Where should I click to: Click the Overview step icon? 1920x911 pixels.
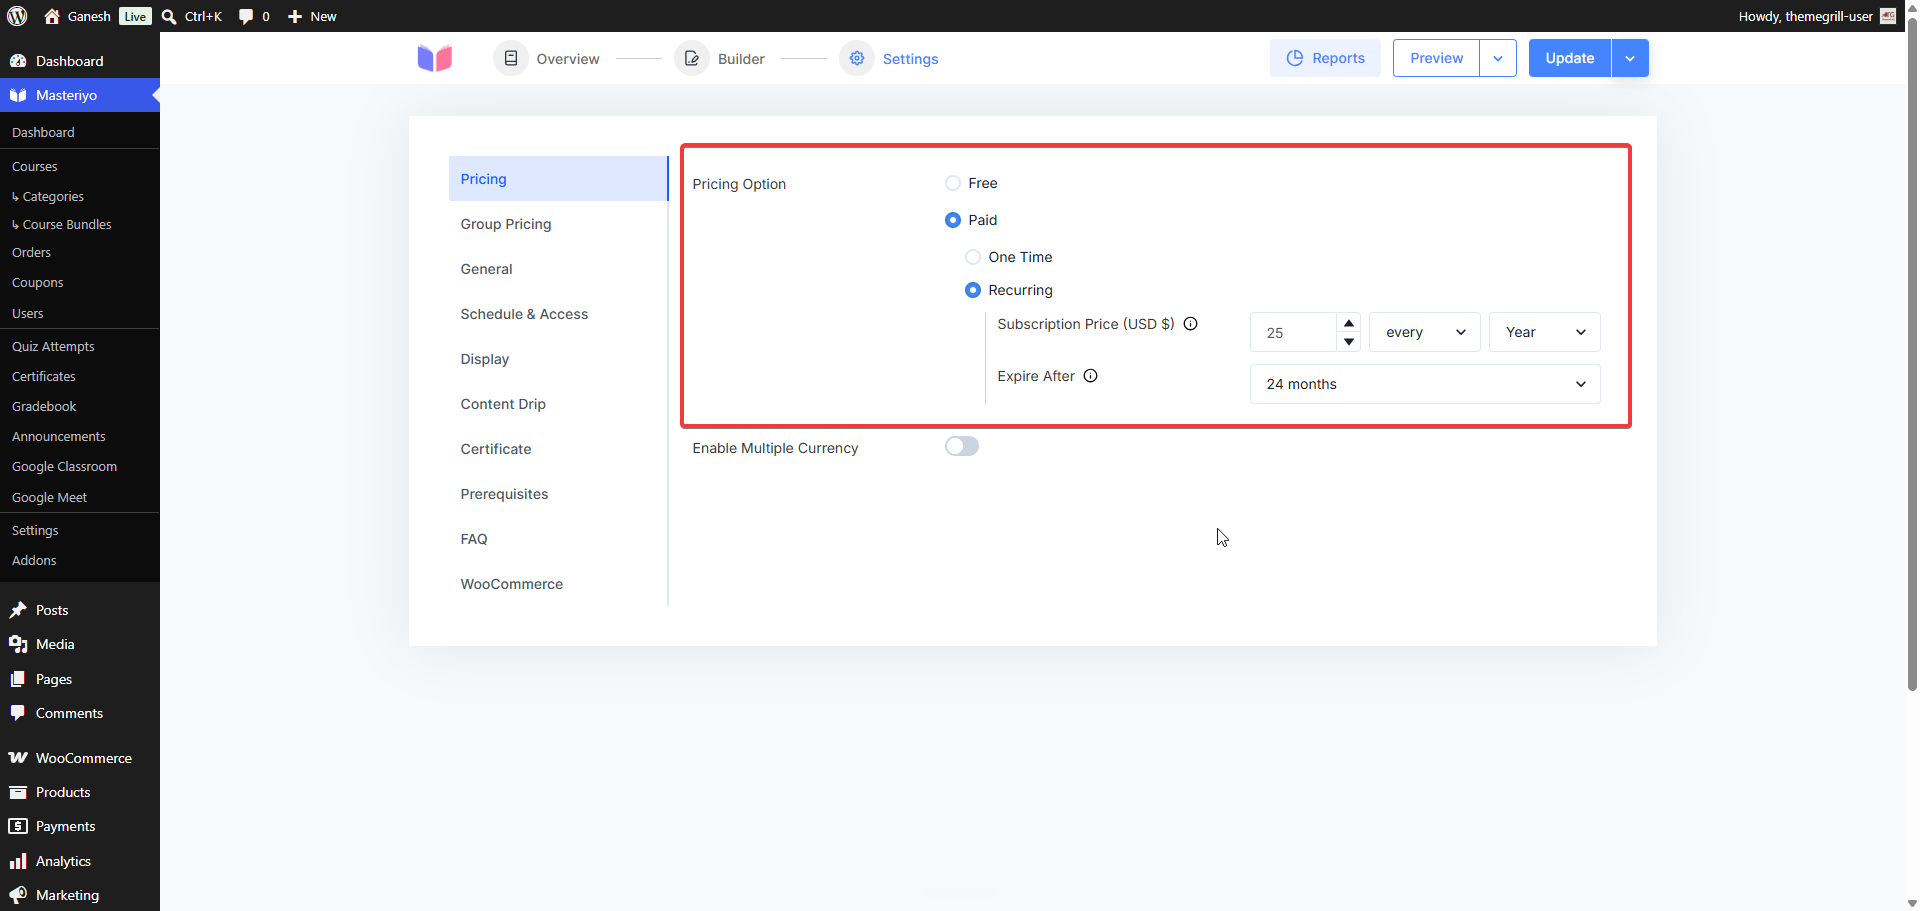point(511,58)
